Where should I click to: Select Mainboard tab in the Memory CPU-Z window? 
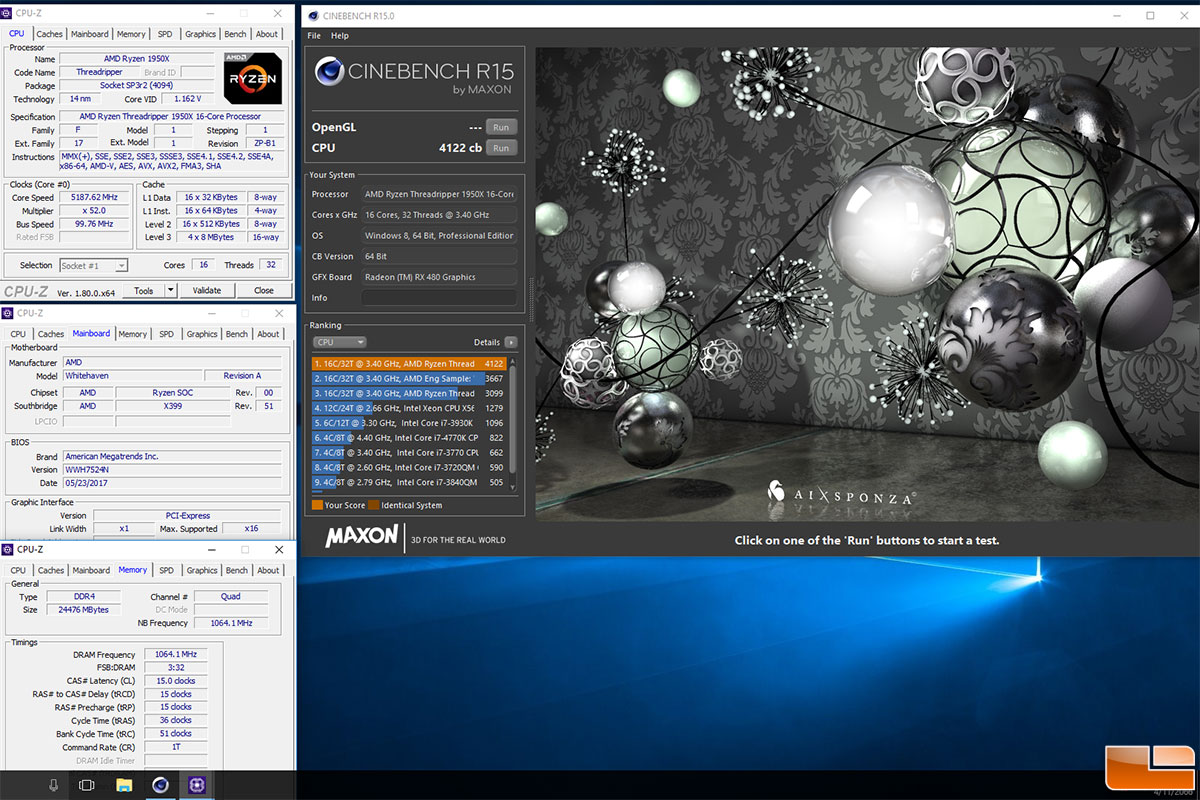click(x=92, y=570)
